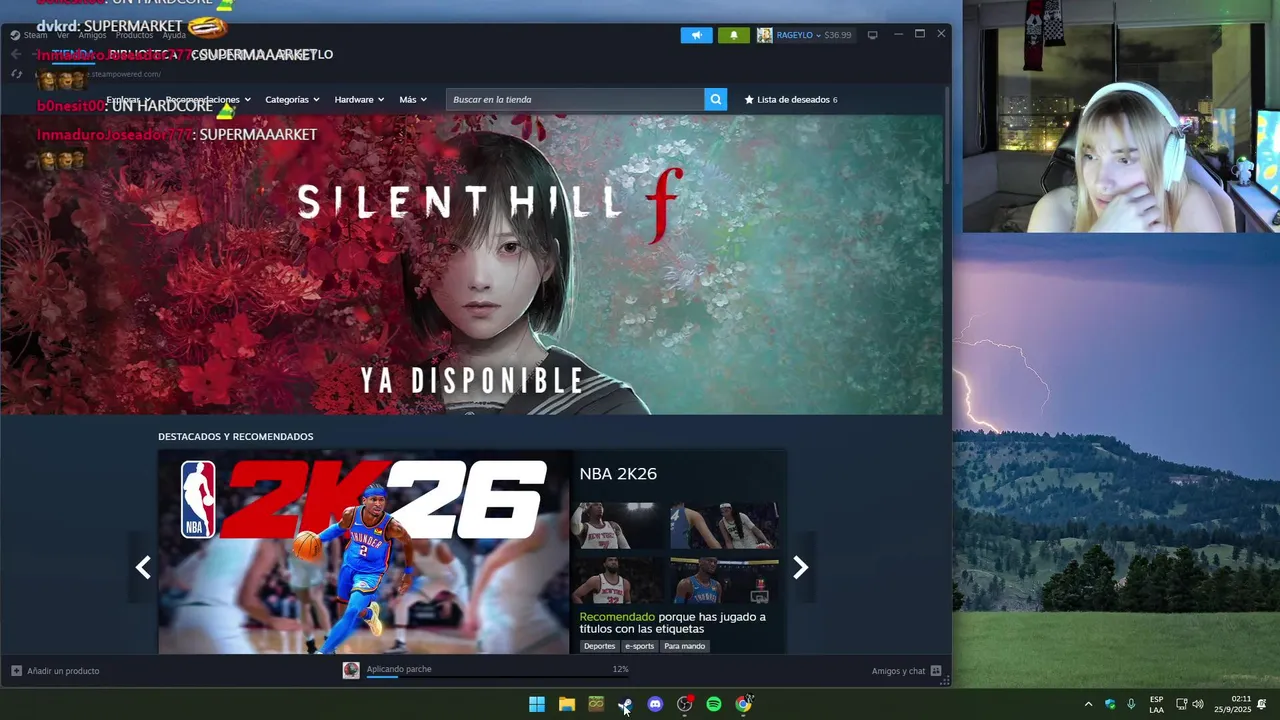Switch to Big Picture mode via monitor icon
This screenshot has height=720, width=1280.
click(x=872, y=35)
